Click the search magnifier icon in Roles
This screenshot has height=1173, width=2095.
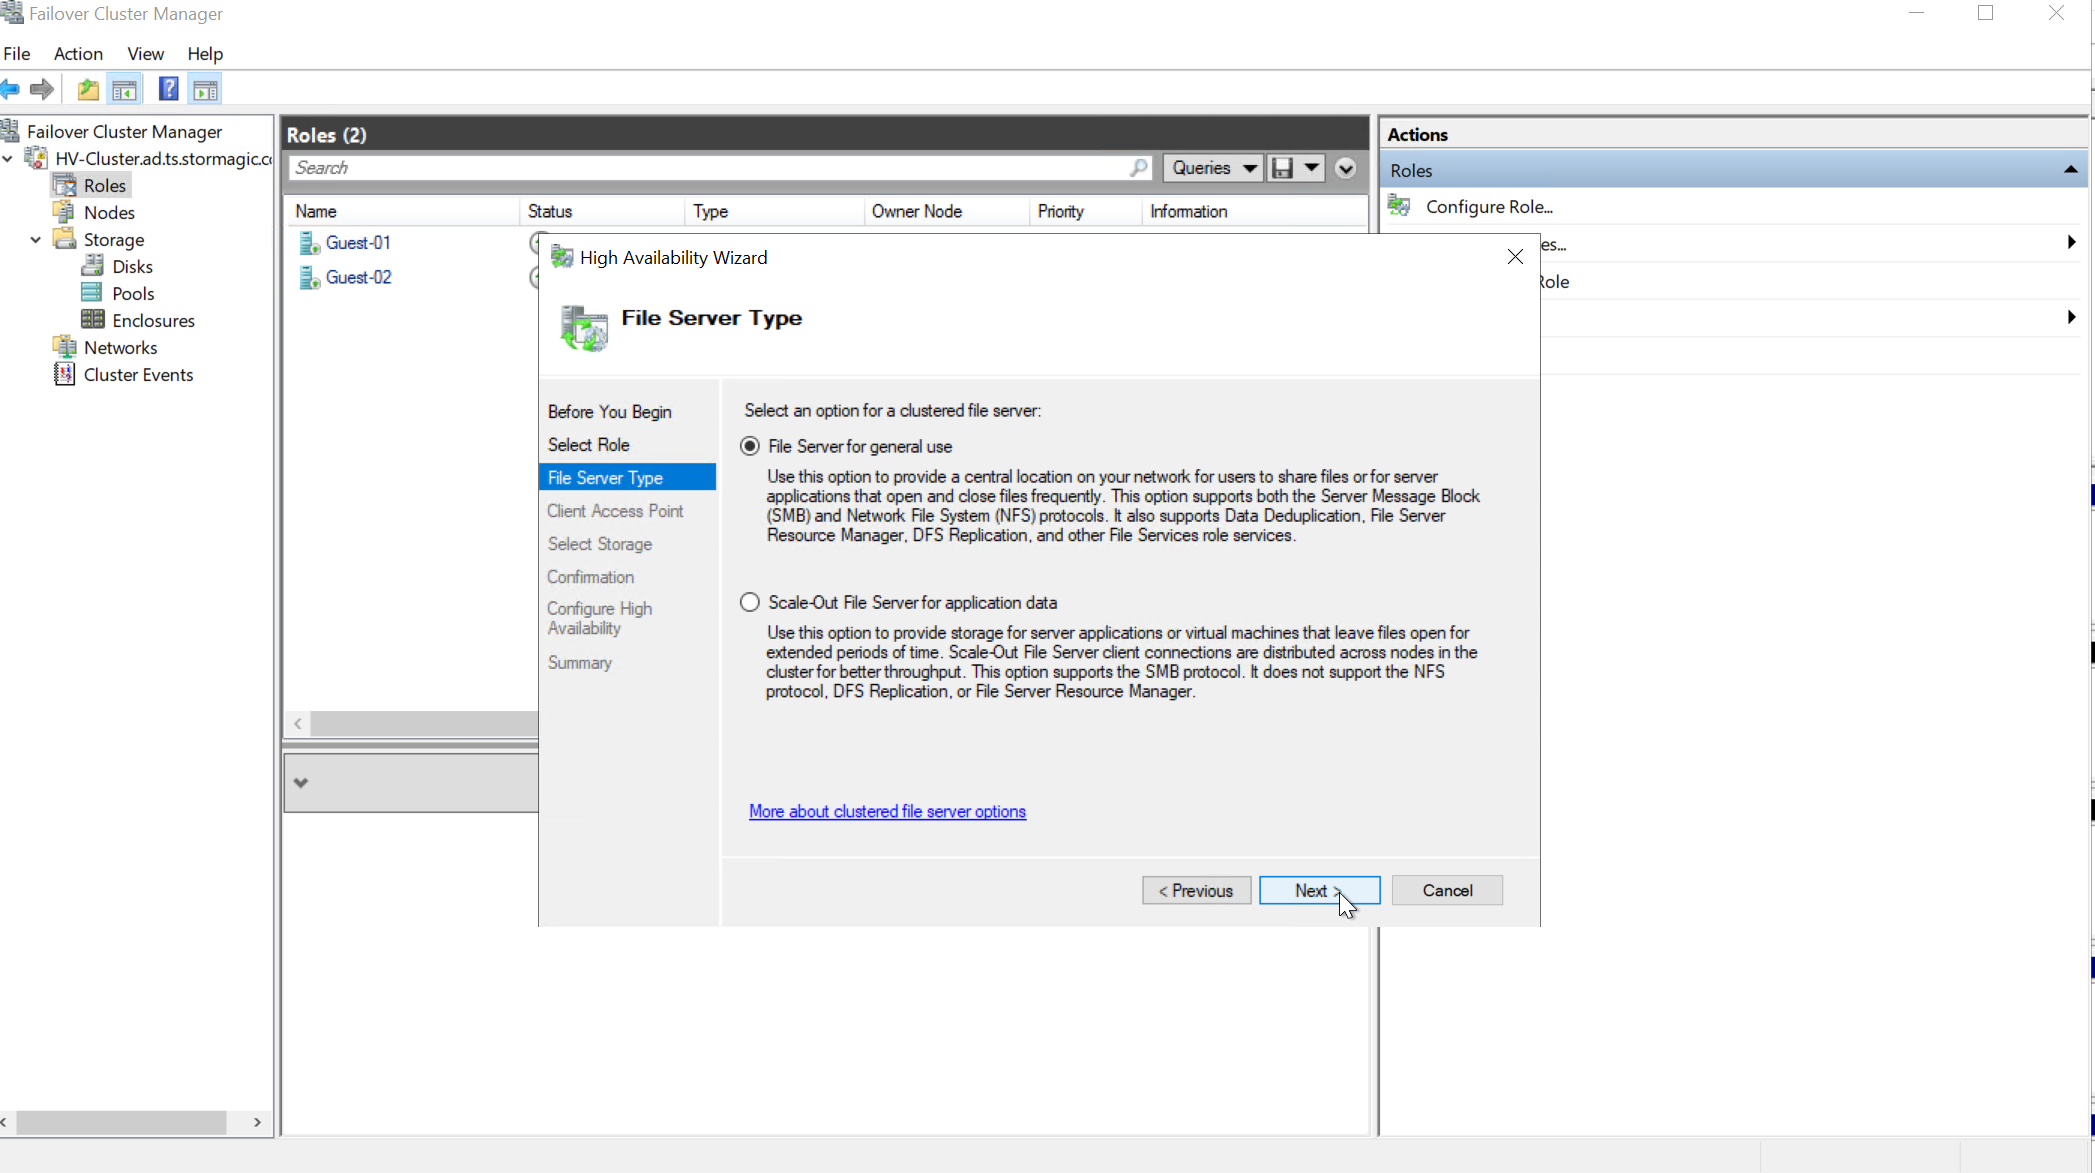pyautogui.click(x=1138, y=168)
